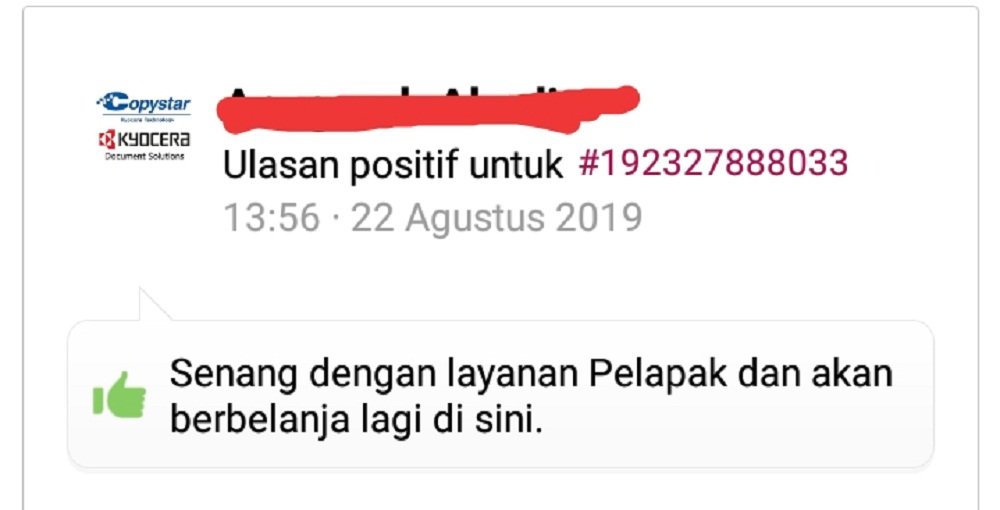Click the Copystar logo in the avatar
This screenshot has height=510, width=1000.
143,103
